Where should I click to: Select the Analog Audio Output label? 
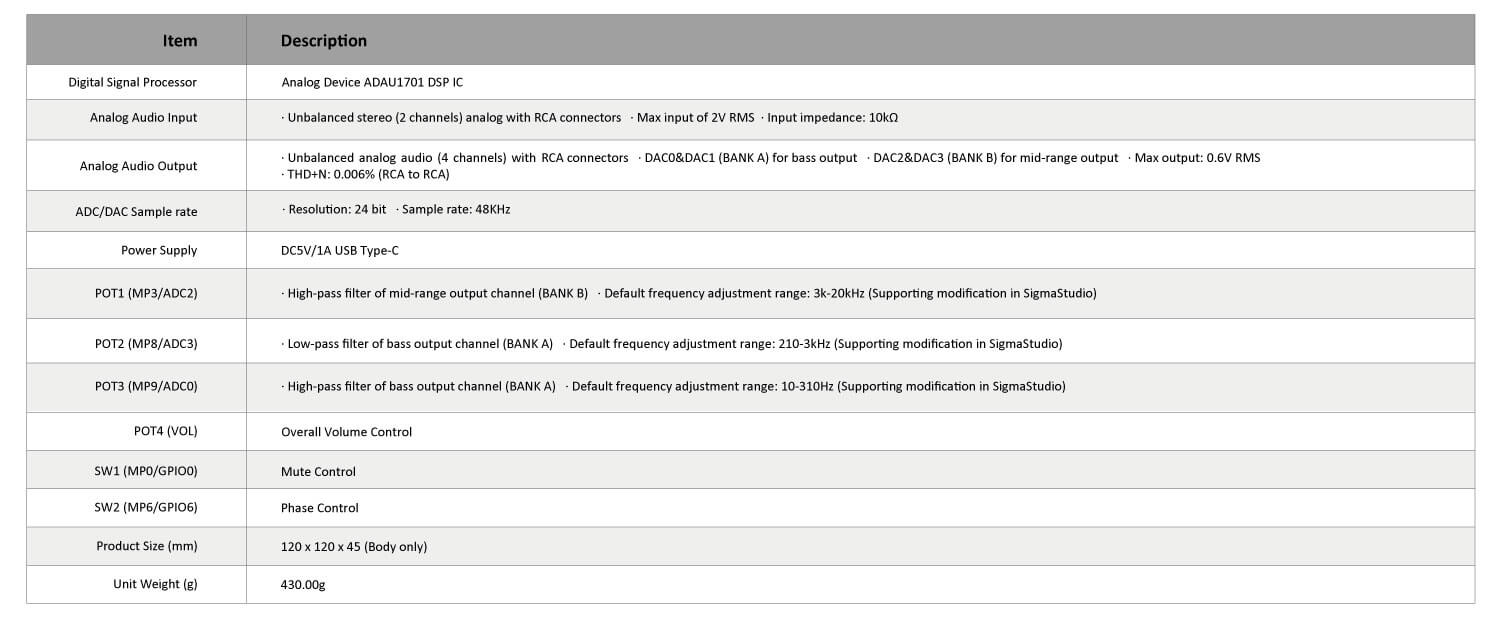138,166
